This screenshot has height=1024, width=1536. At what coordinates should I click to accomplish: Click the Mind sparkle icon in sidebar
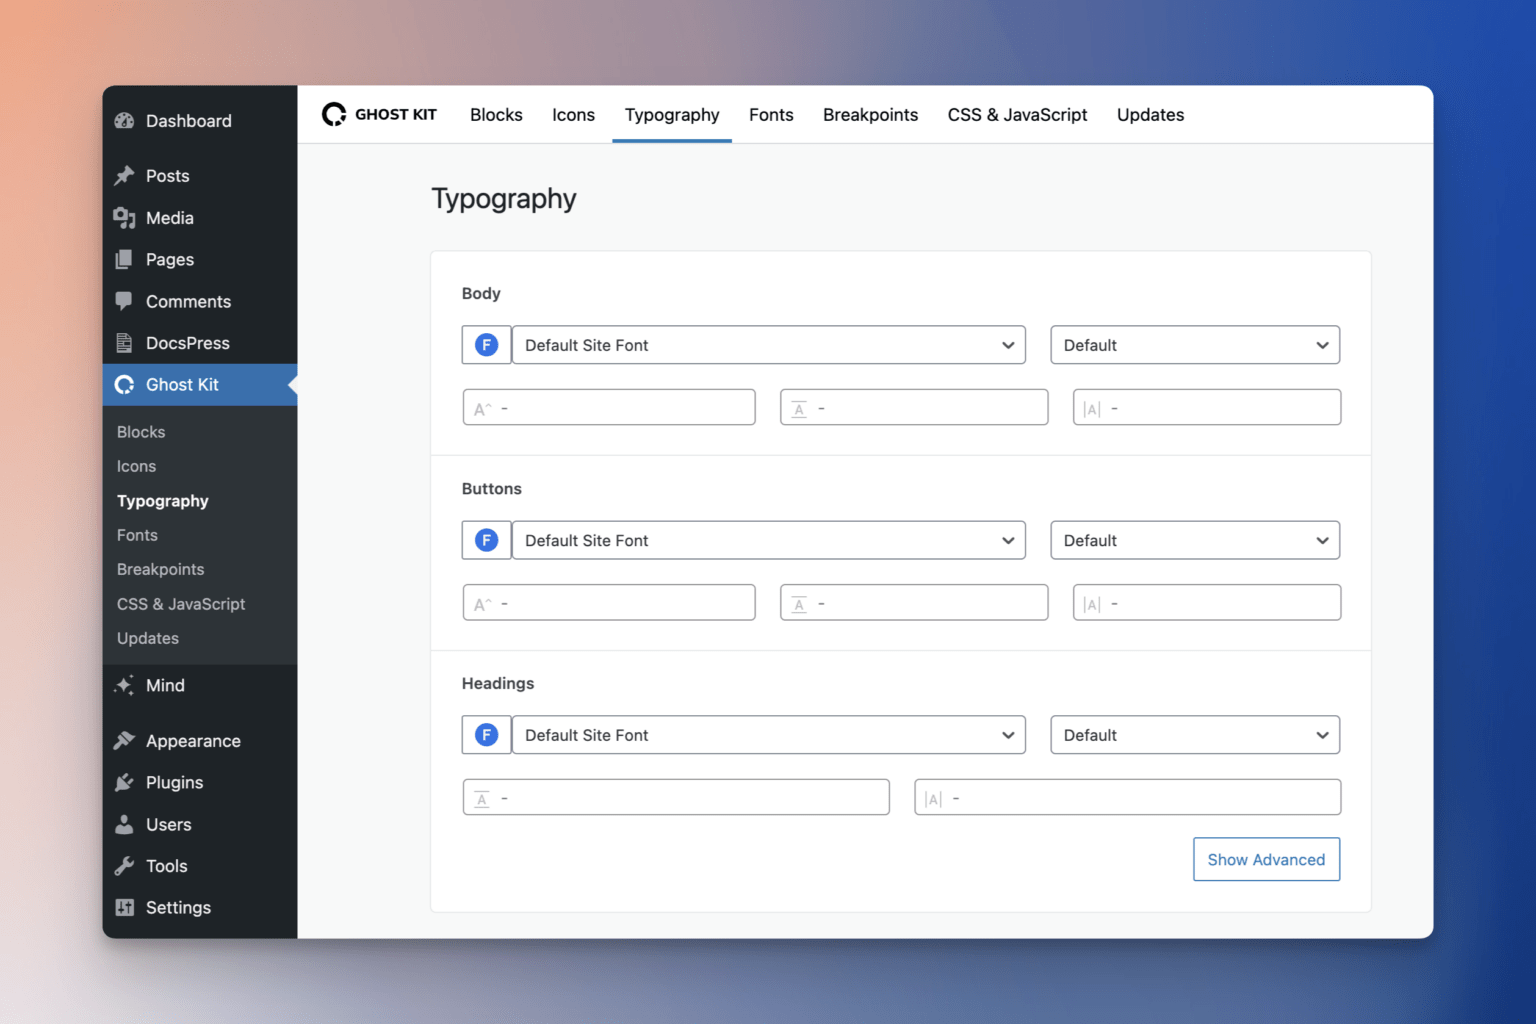125,686
